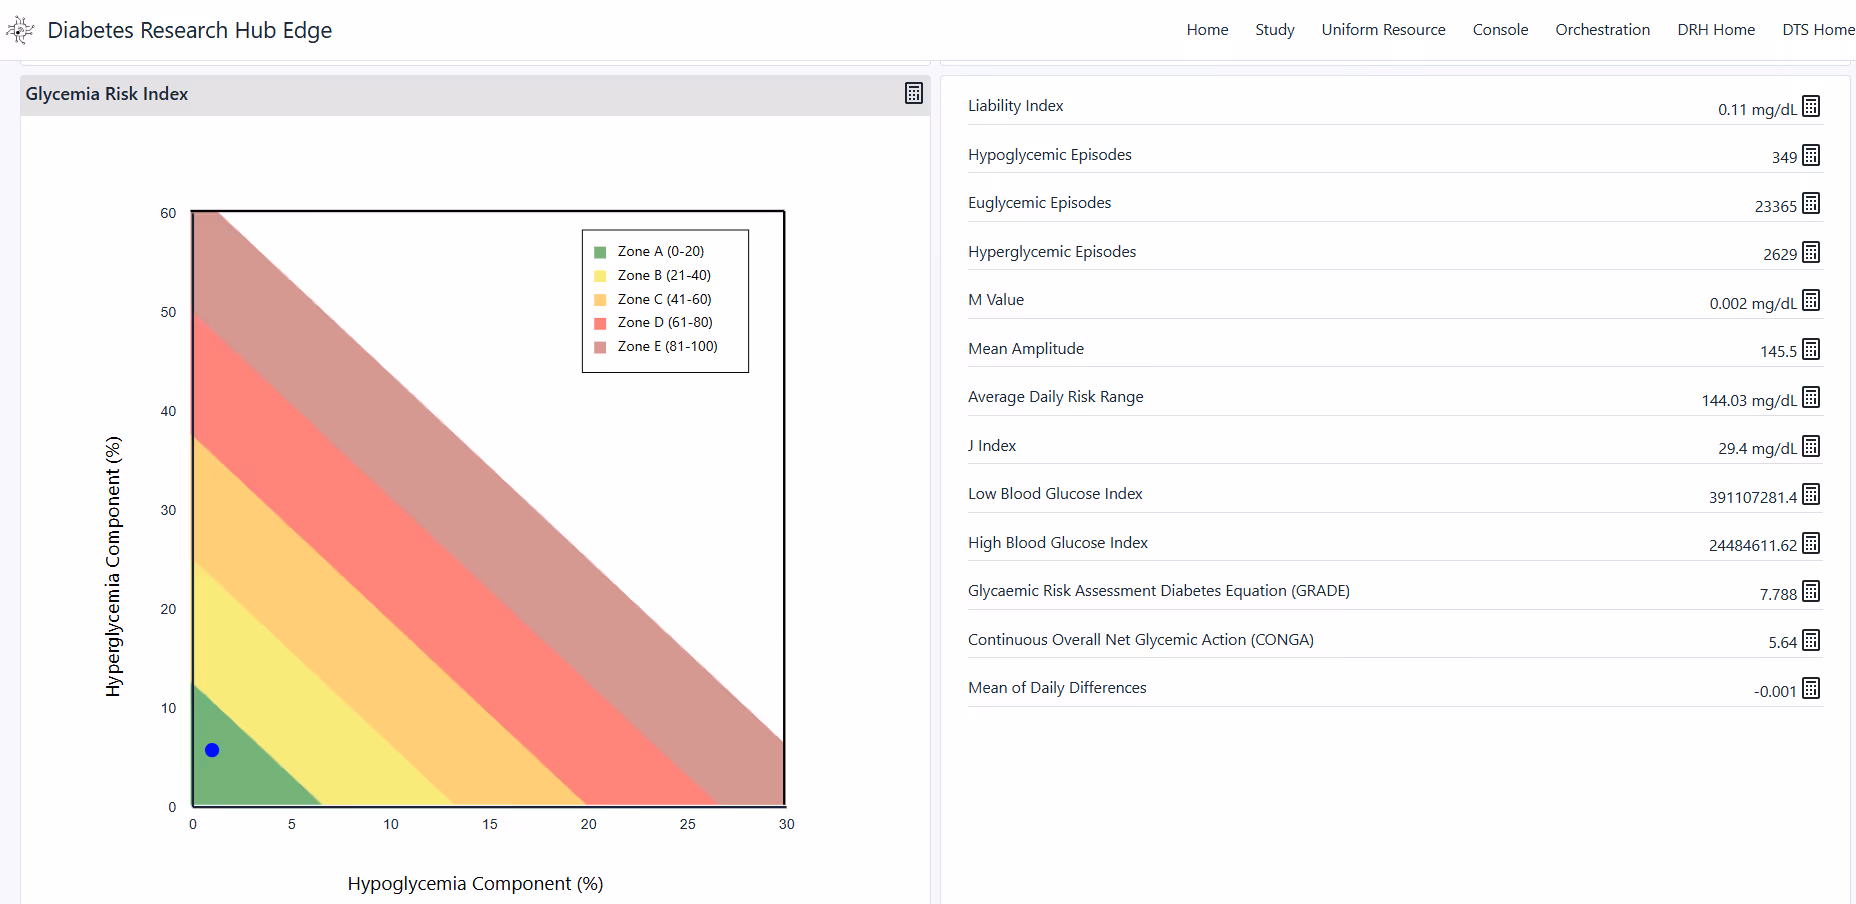Open calculator icon next to CONGA value
Screen dimensions: 1856x904
[x=1811, y=640]
